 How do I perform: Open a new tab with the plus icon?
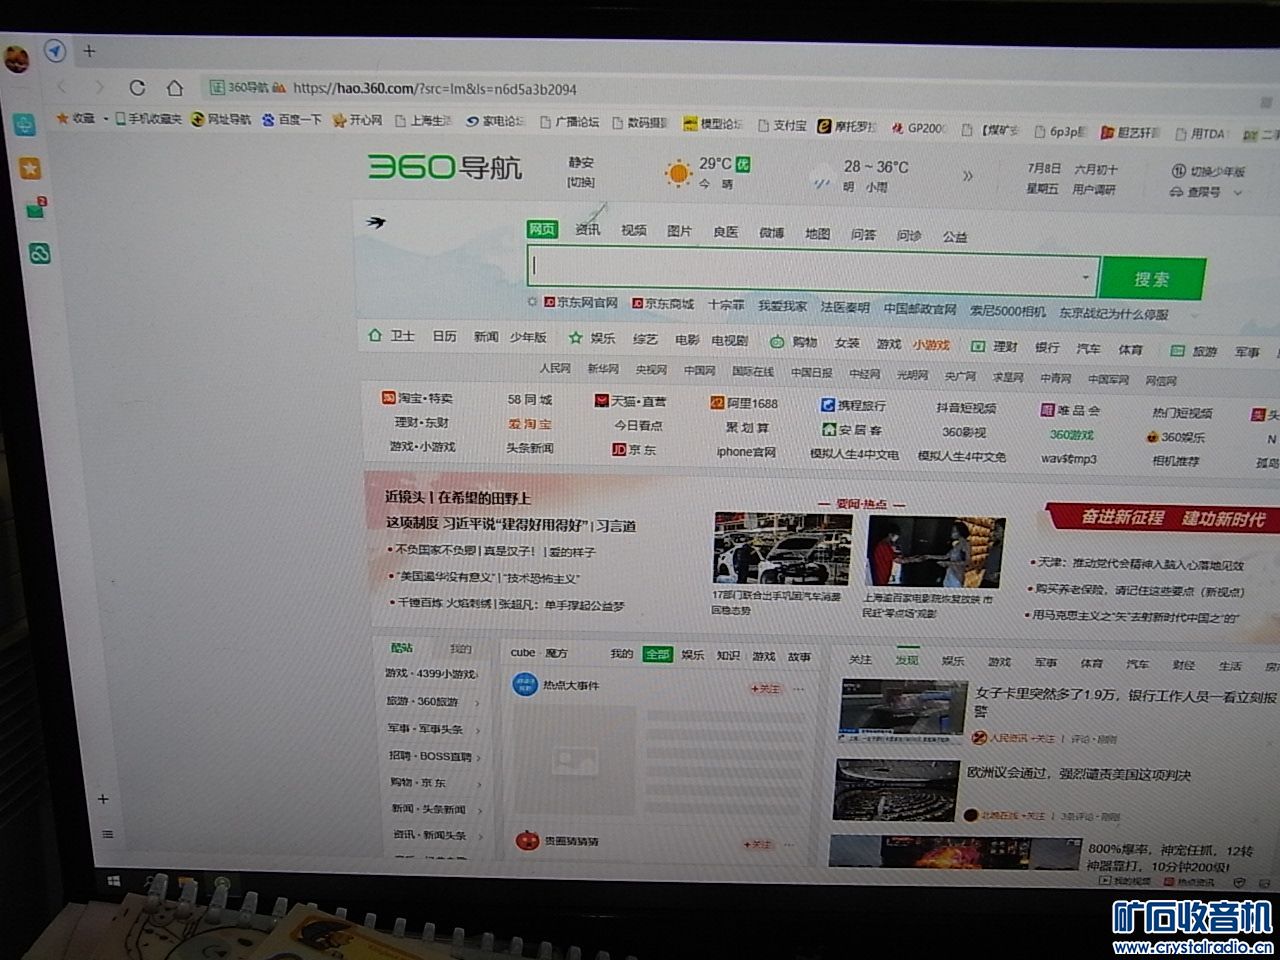tap(89, 50)
